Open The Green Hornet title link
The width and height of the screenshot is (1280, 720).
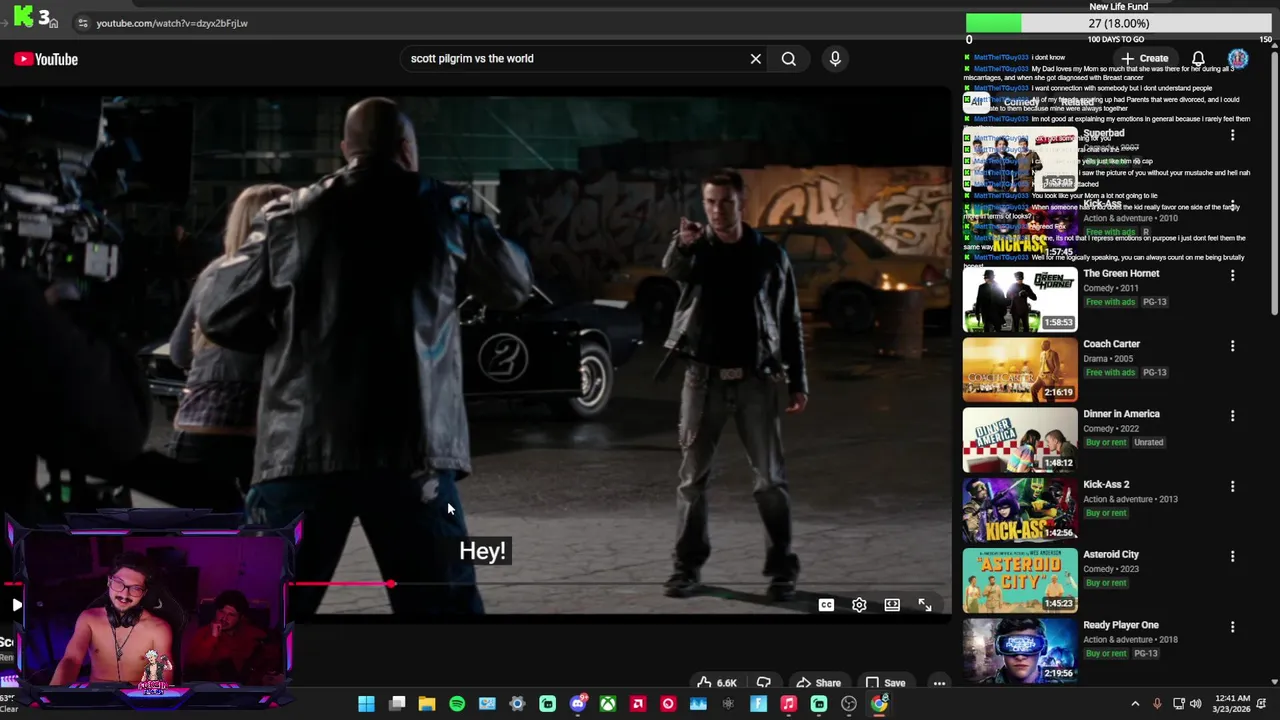point(1121,274)
